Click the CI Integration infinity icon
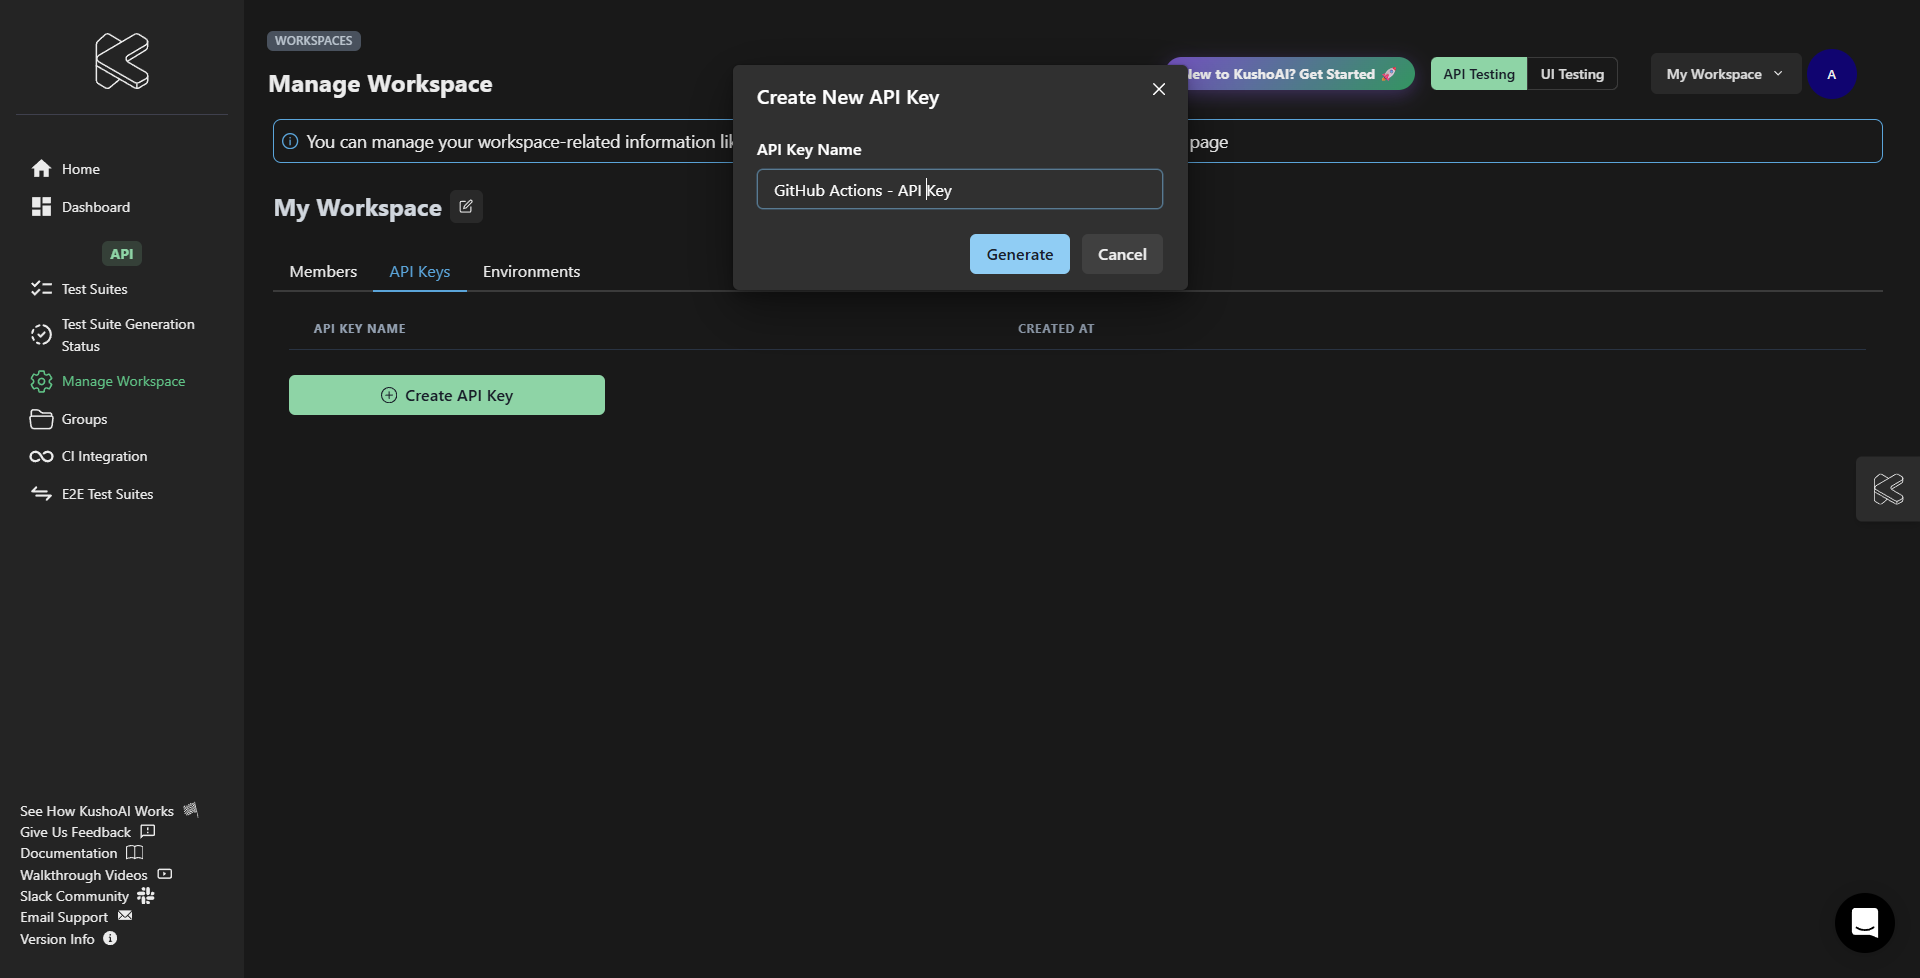The width and height of the screenshot is (1920, 978). click(x=41, y=457)
